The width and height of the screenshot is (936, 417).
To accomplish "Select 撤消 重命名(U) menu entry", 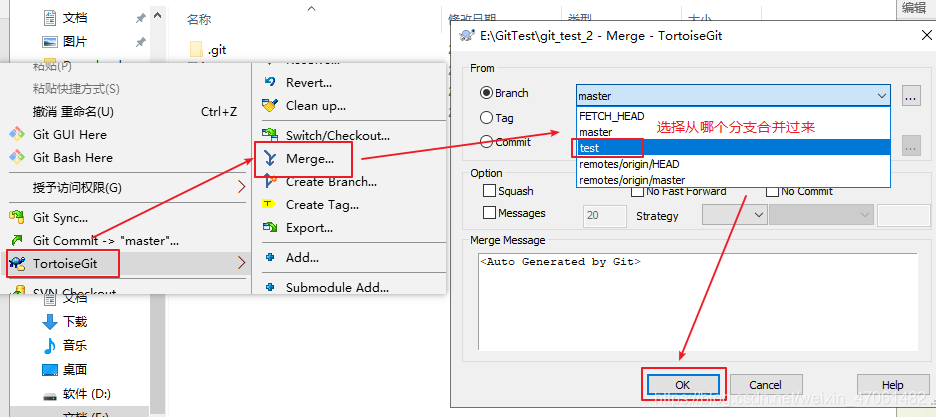I will click(x=73, y=112).
